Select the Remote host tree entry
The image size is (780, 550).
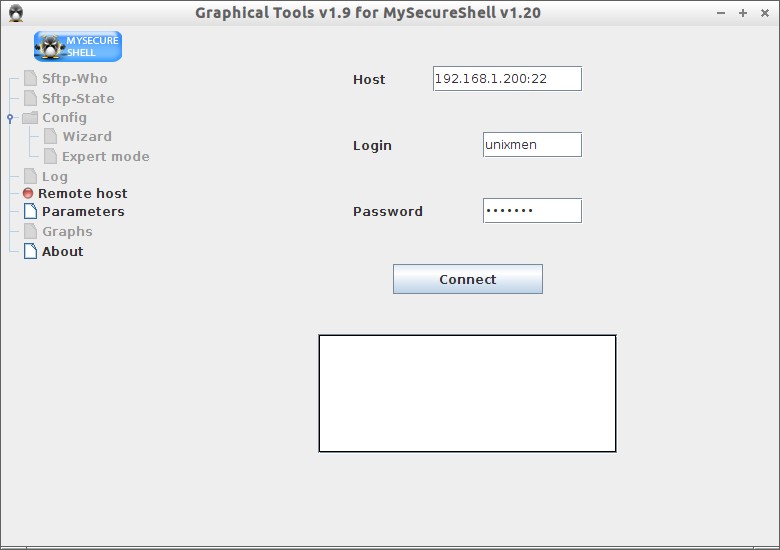click(x=83, y=193)
